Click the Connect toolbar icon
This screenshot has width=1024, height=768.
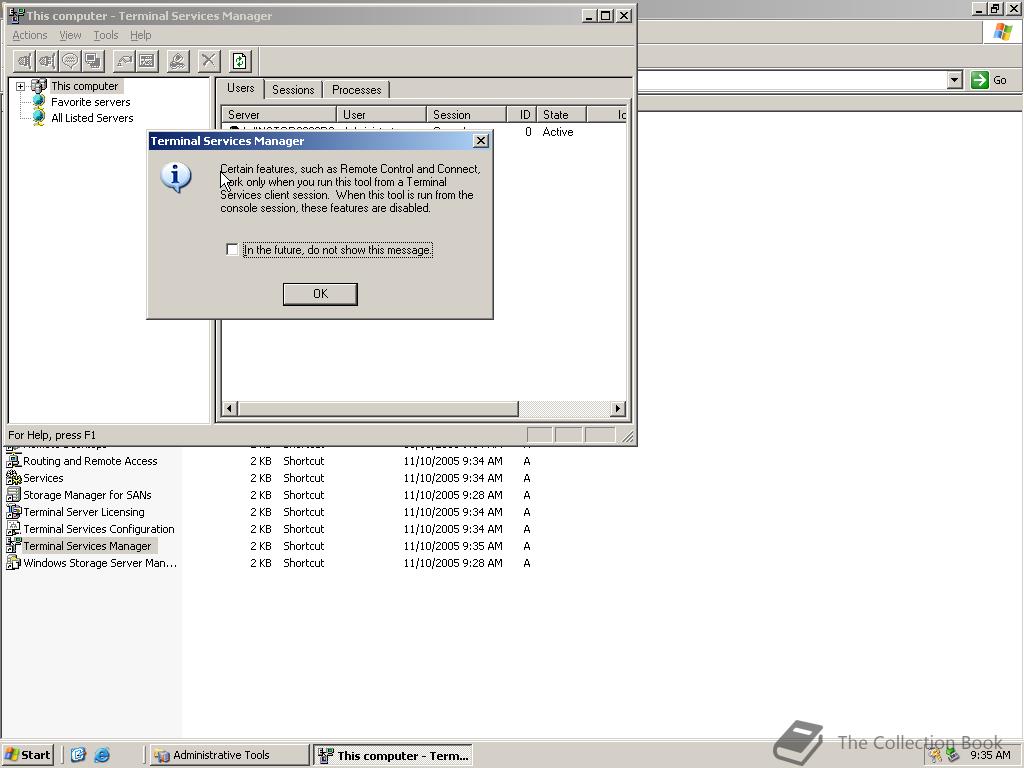click(24, 61)
